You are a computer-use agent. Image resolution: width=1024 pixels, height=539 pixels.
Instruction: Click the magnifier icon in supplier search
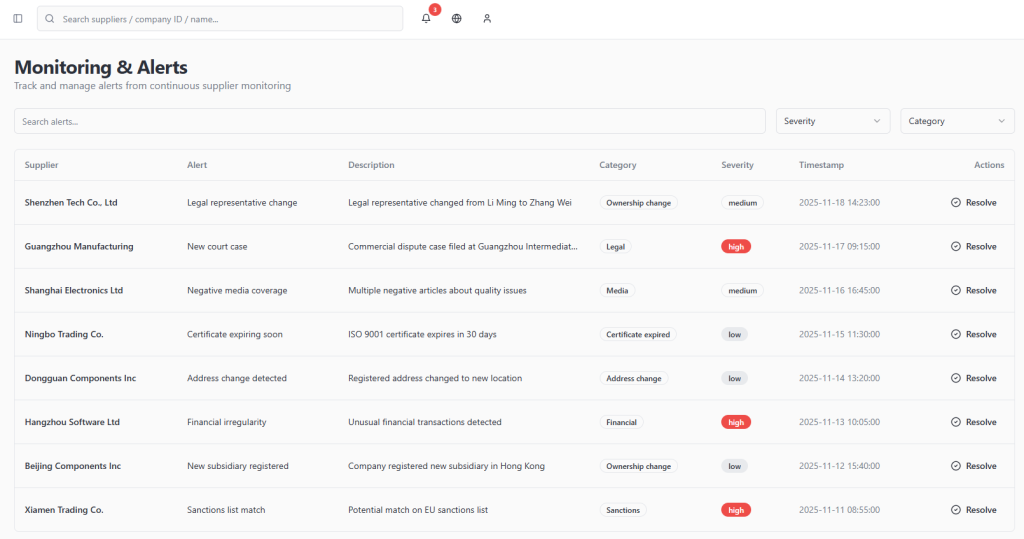pos(50,18)
